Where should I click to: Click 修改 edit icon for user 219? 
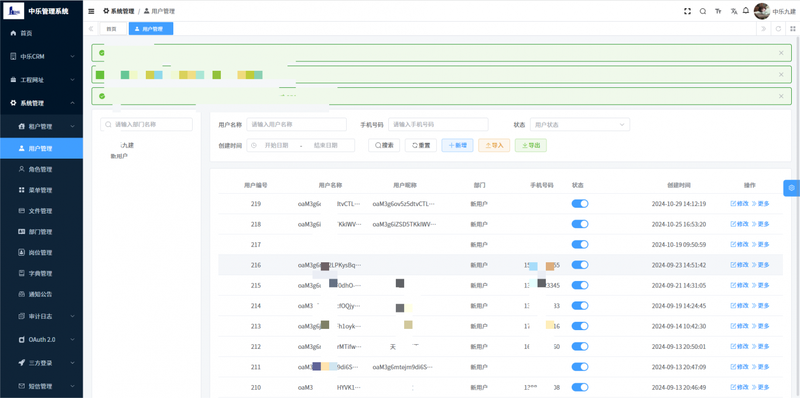coord(740,204)
